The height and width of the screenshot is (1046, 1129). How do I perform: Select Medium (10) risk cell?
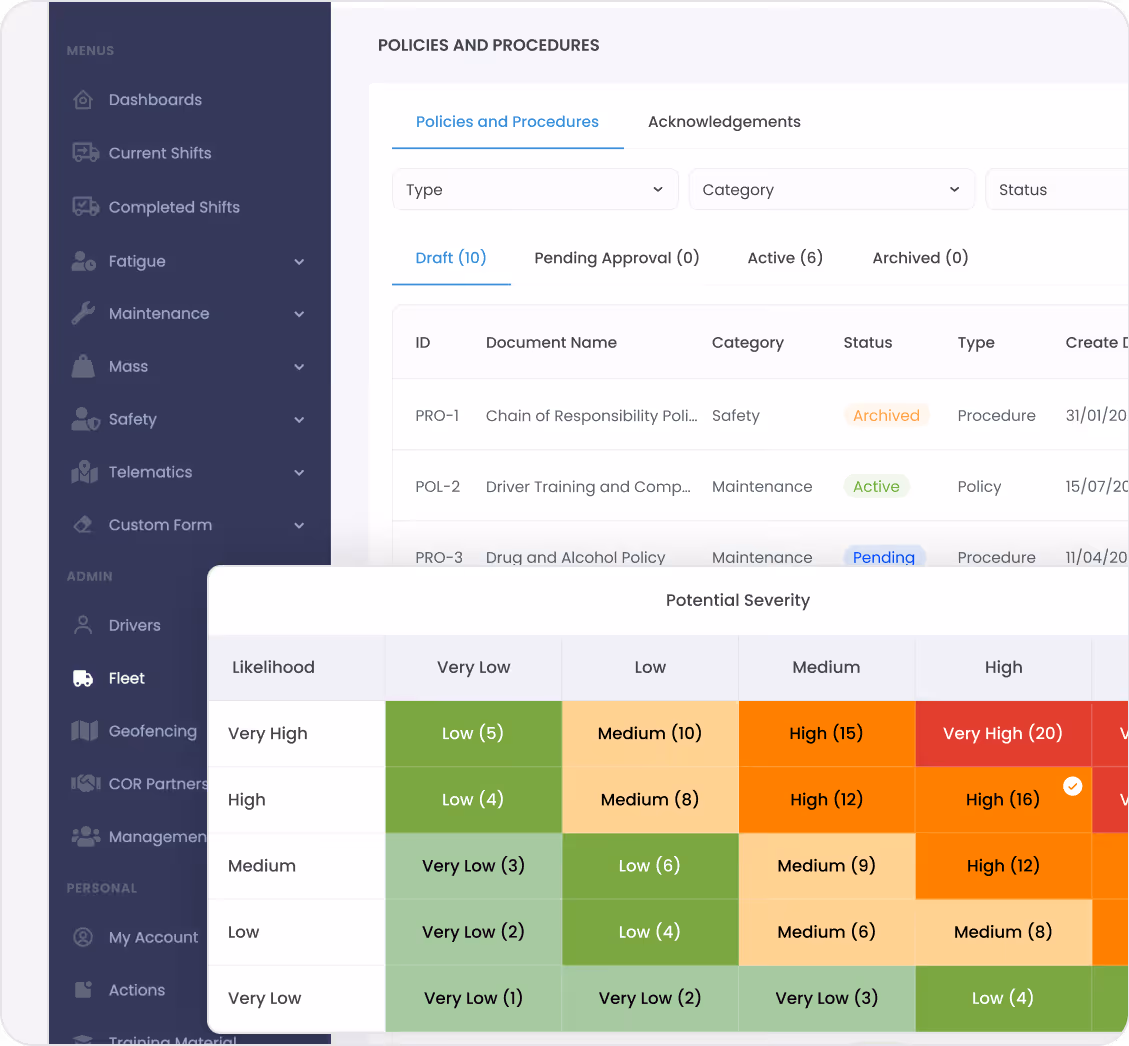pos(649,733)
